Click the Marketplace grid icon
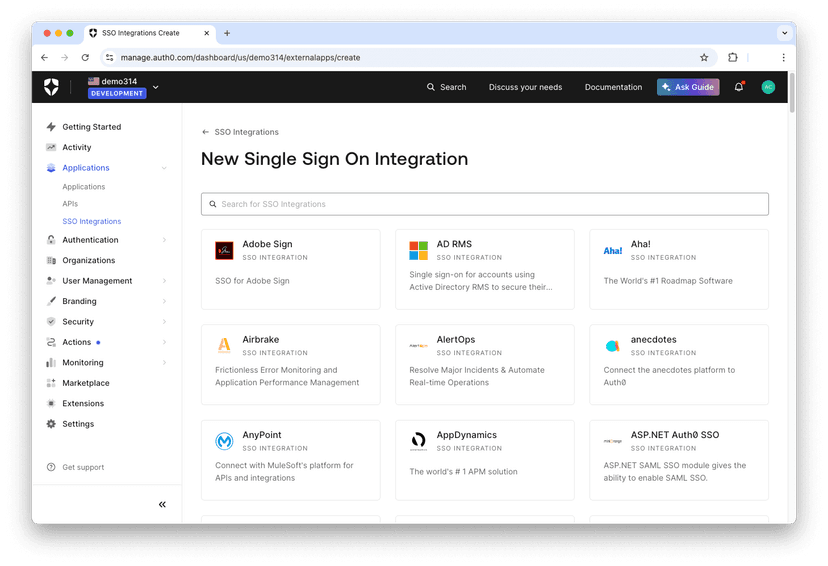This screenshot has height=566, width=828. 51,383
